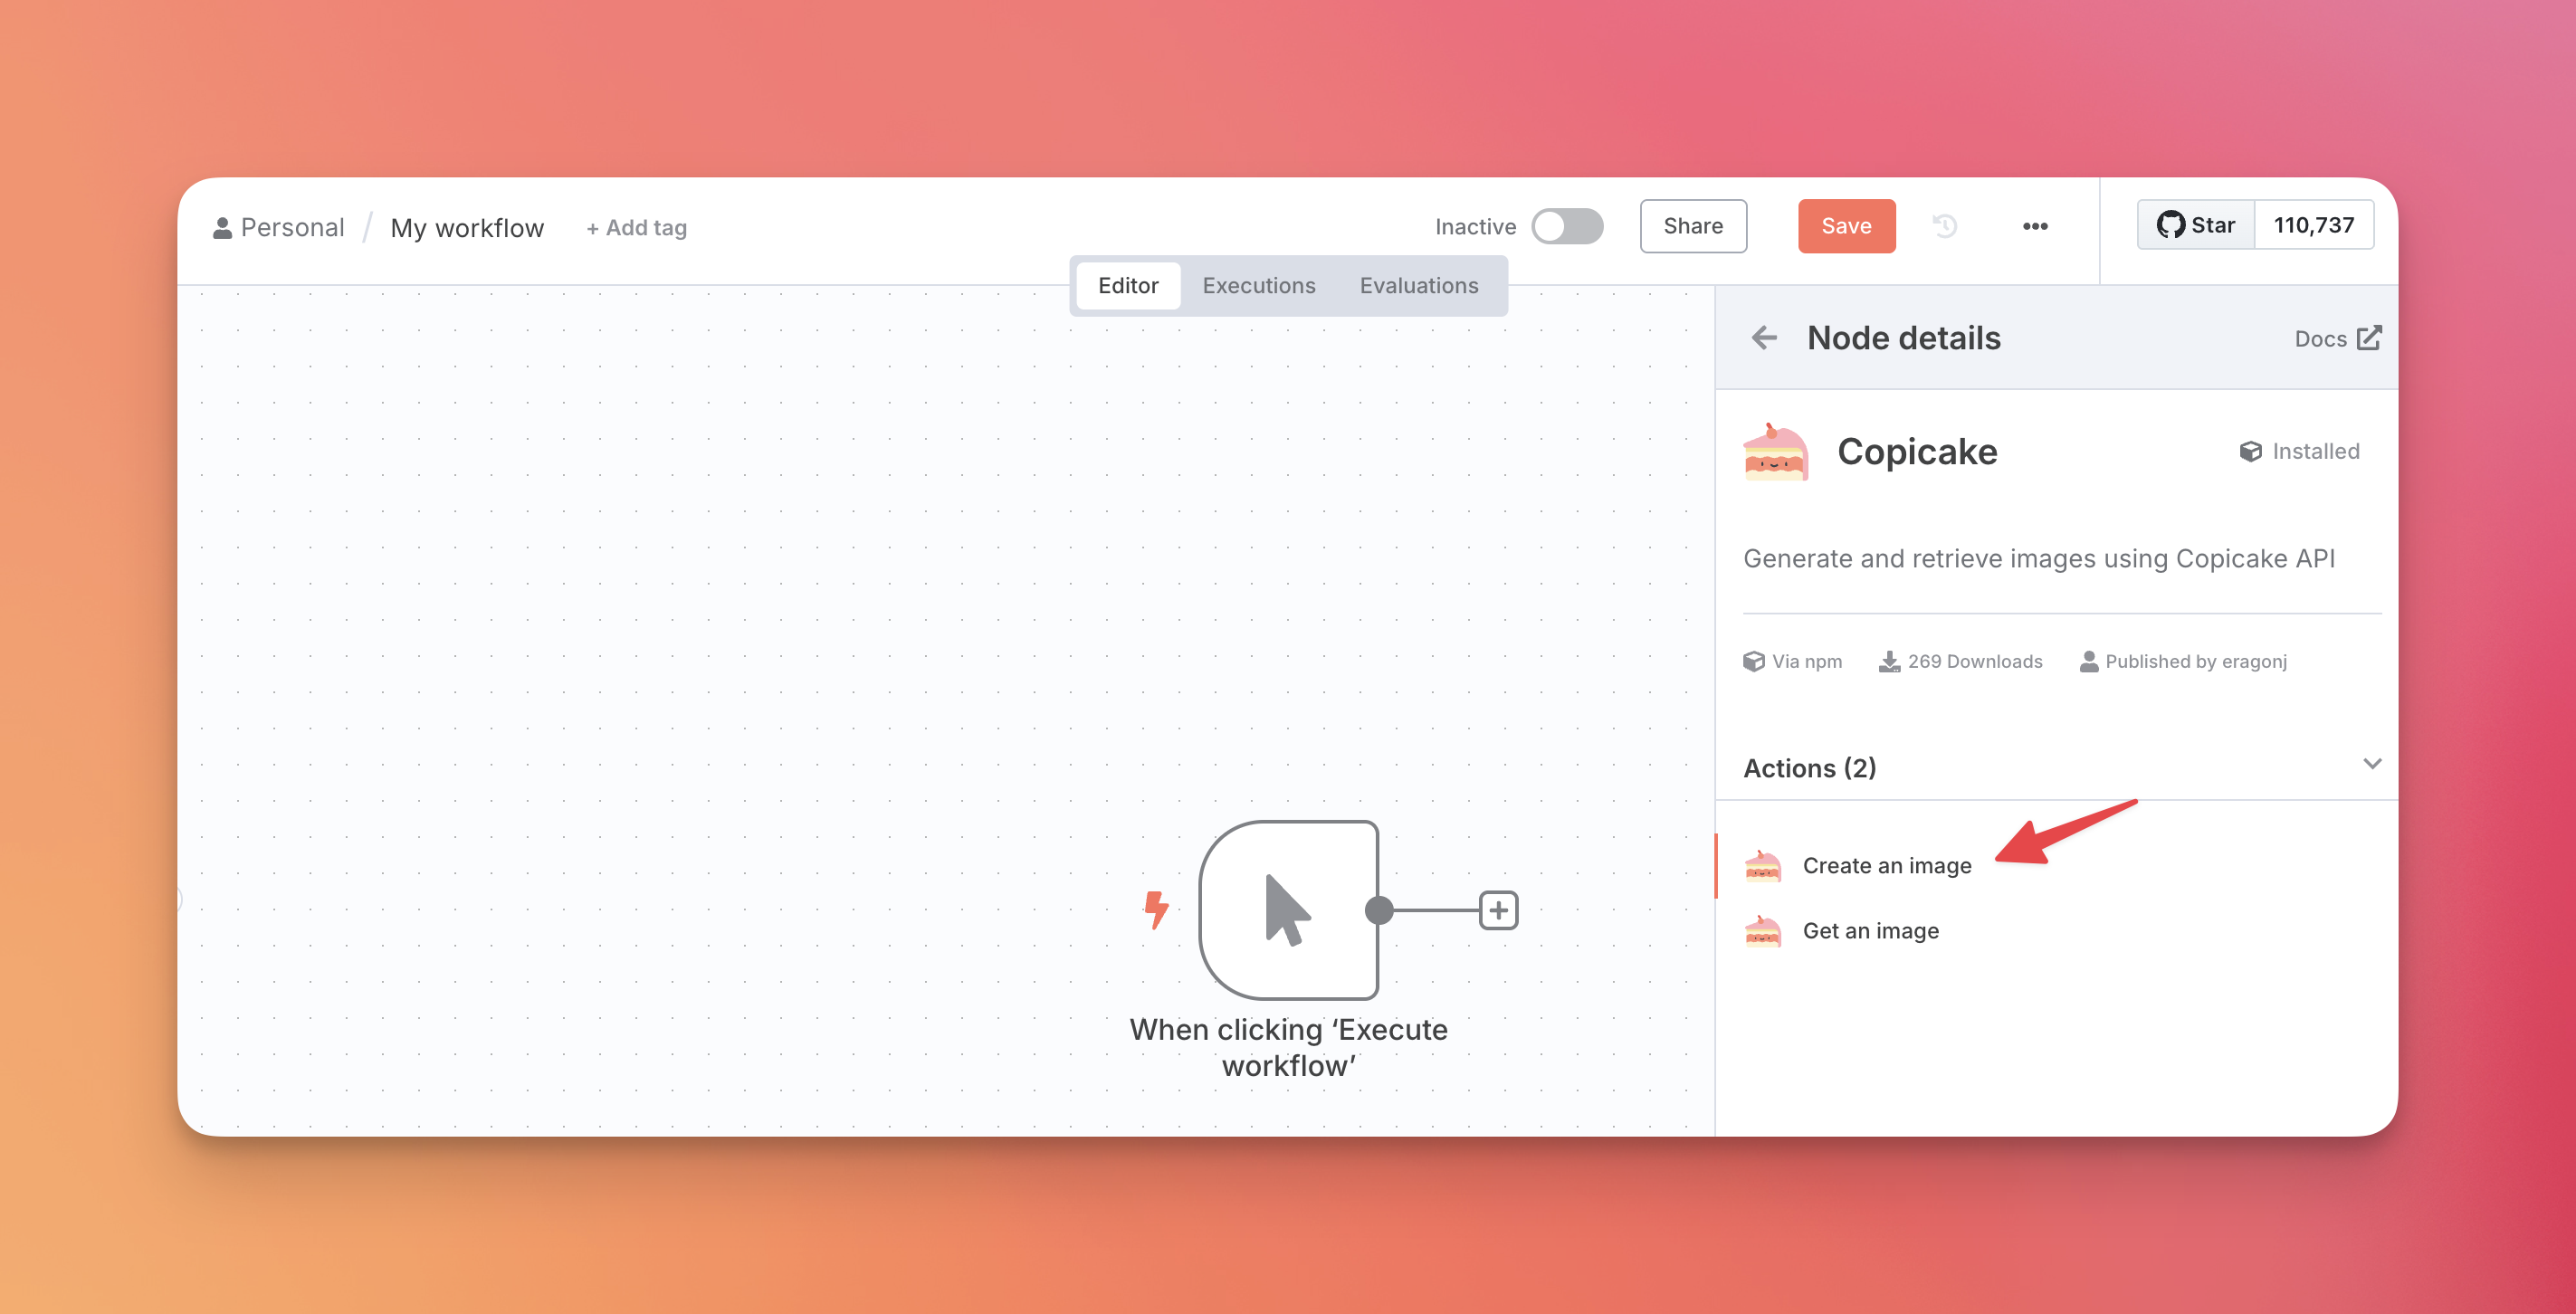Image resolution: width=2576 pixels, height=1314 pixels.
Task: Click the My workflow name field
Action: click(x=467, y=228)
